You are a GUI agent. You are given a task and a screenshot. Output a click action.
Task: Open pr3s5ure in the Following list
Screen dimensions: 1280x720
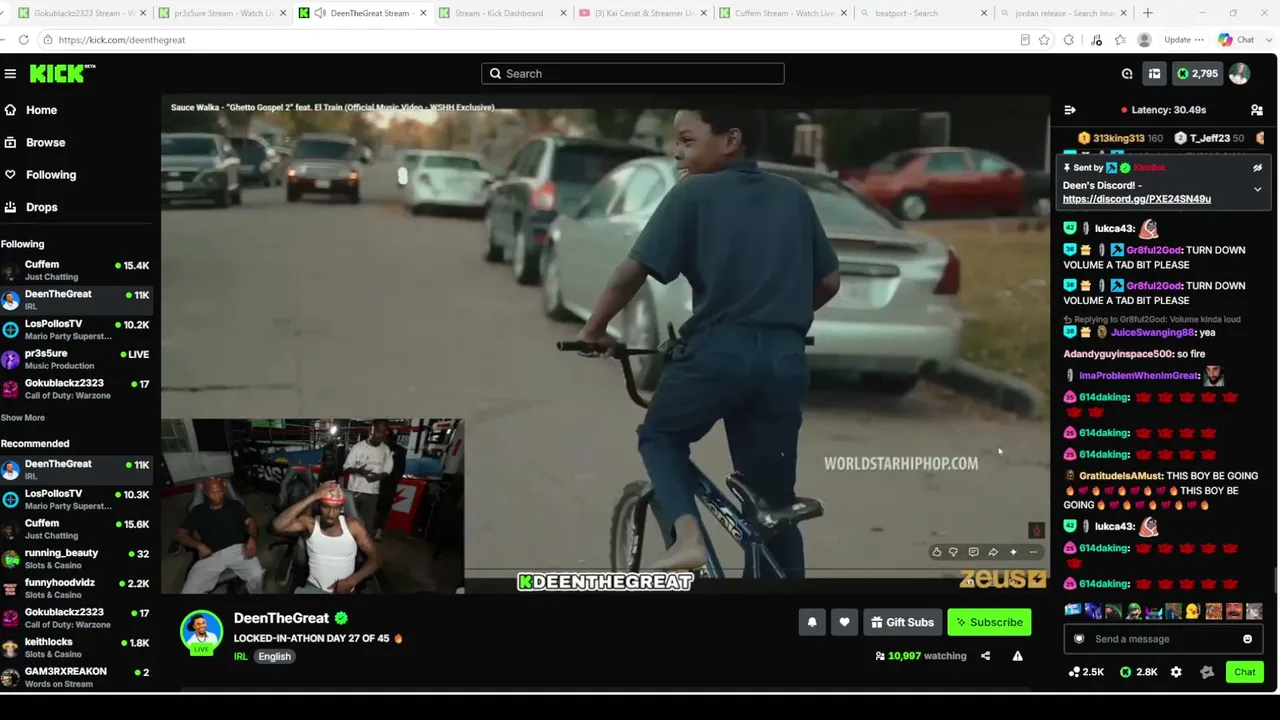tap(76, 359)
